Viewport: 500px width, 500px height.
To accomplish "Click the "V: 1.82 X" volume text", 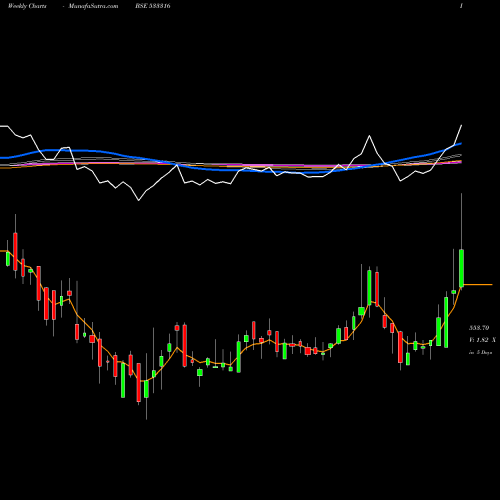I will [482, 340].
